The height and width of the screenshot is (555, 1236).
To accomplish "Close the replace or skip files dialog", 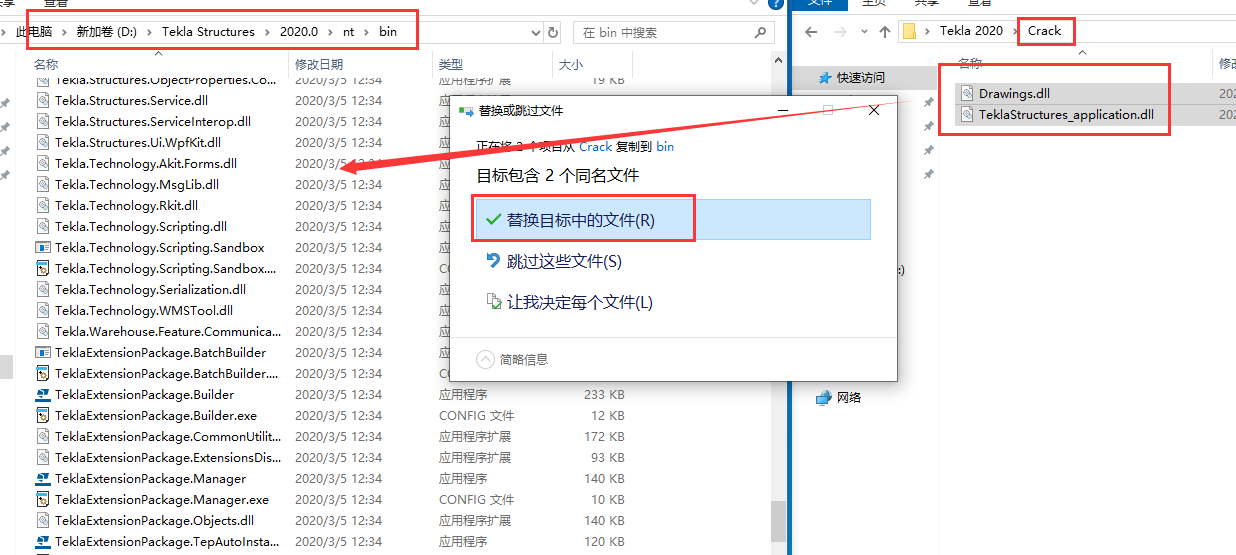I will point(874,111).
